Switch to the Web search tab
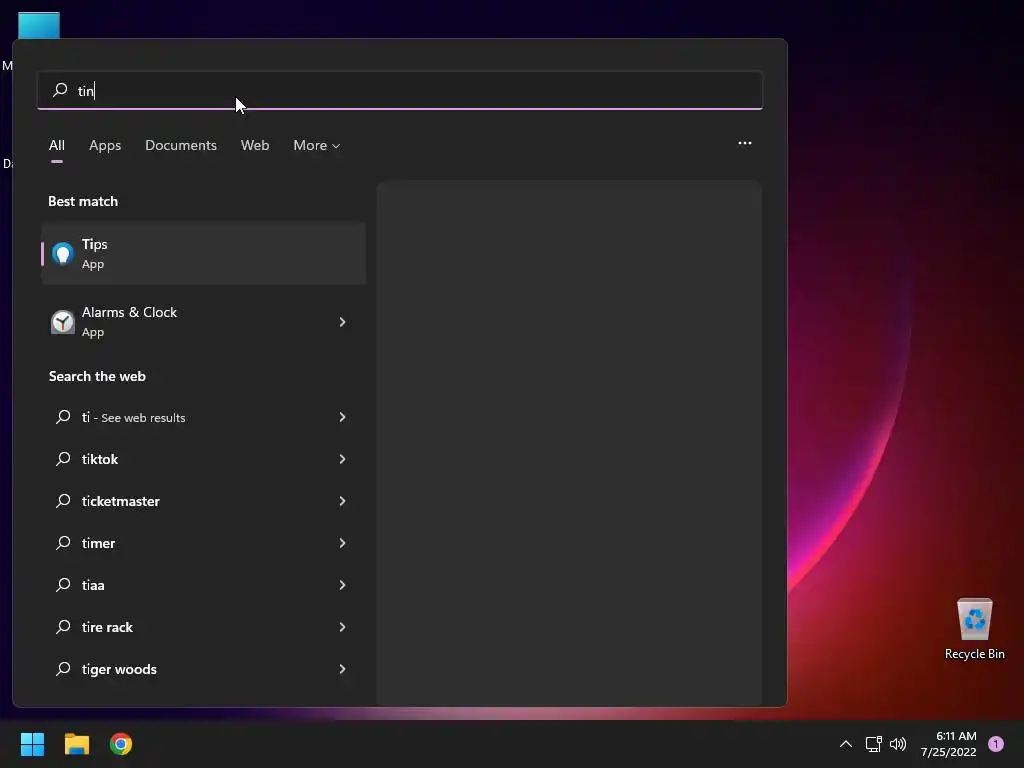The height and width of the screenshot is (768, 1024). [255, 145]
